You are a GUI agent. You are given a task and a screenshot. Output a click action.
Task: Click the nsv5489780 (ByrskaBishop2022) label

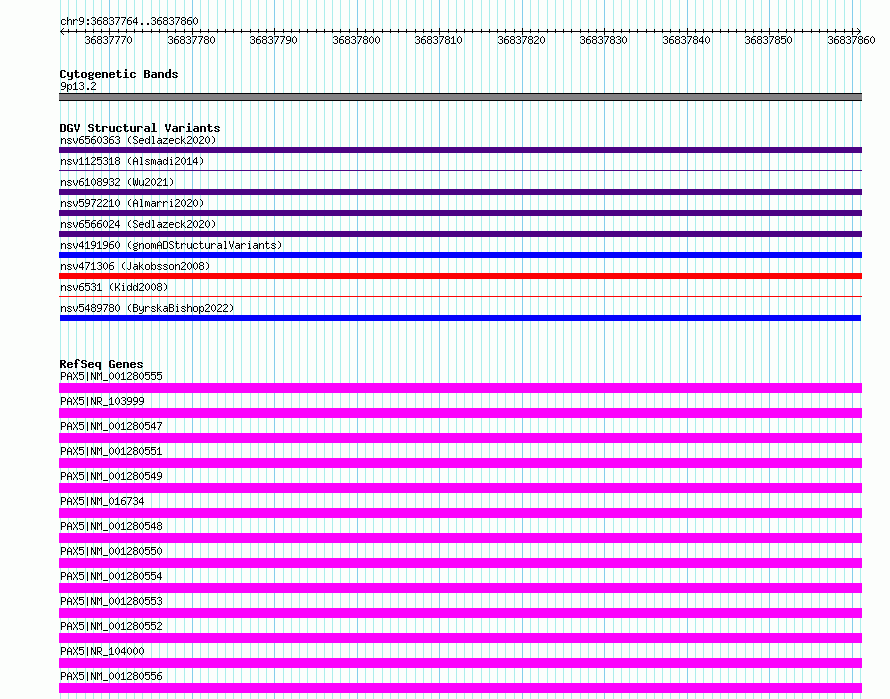tap(147, 308)
